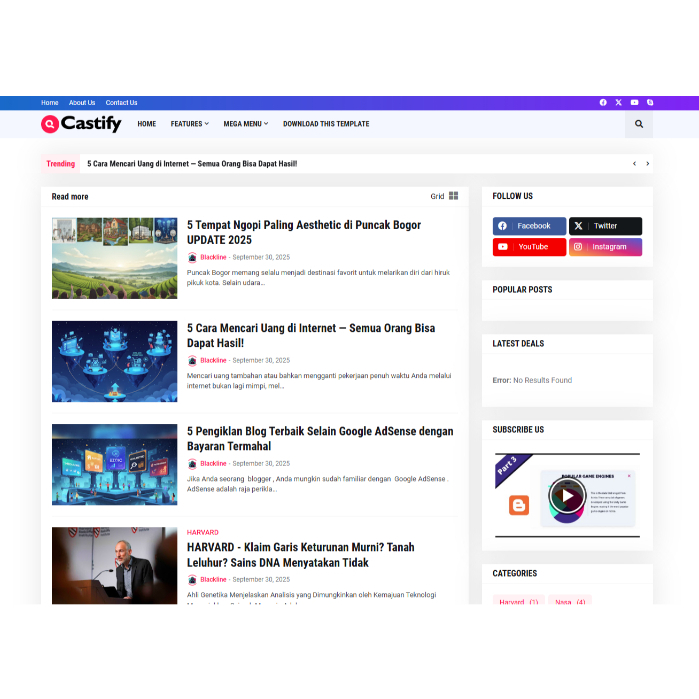Open Blackline avatar on Mencari Uang post
Viewport: 699px width, 699px height.
(192, 360)
